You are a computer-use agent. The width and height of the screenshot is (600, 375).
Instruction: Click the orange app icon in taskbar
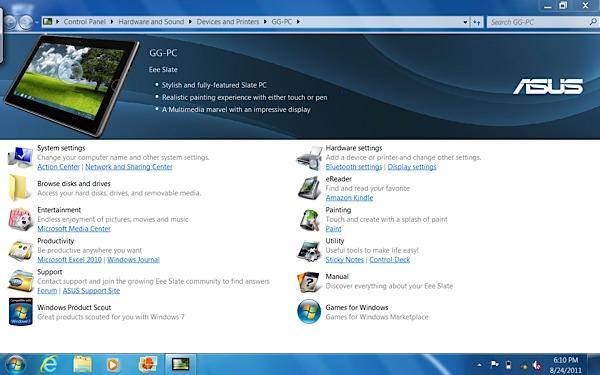tap(147, 364)
